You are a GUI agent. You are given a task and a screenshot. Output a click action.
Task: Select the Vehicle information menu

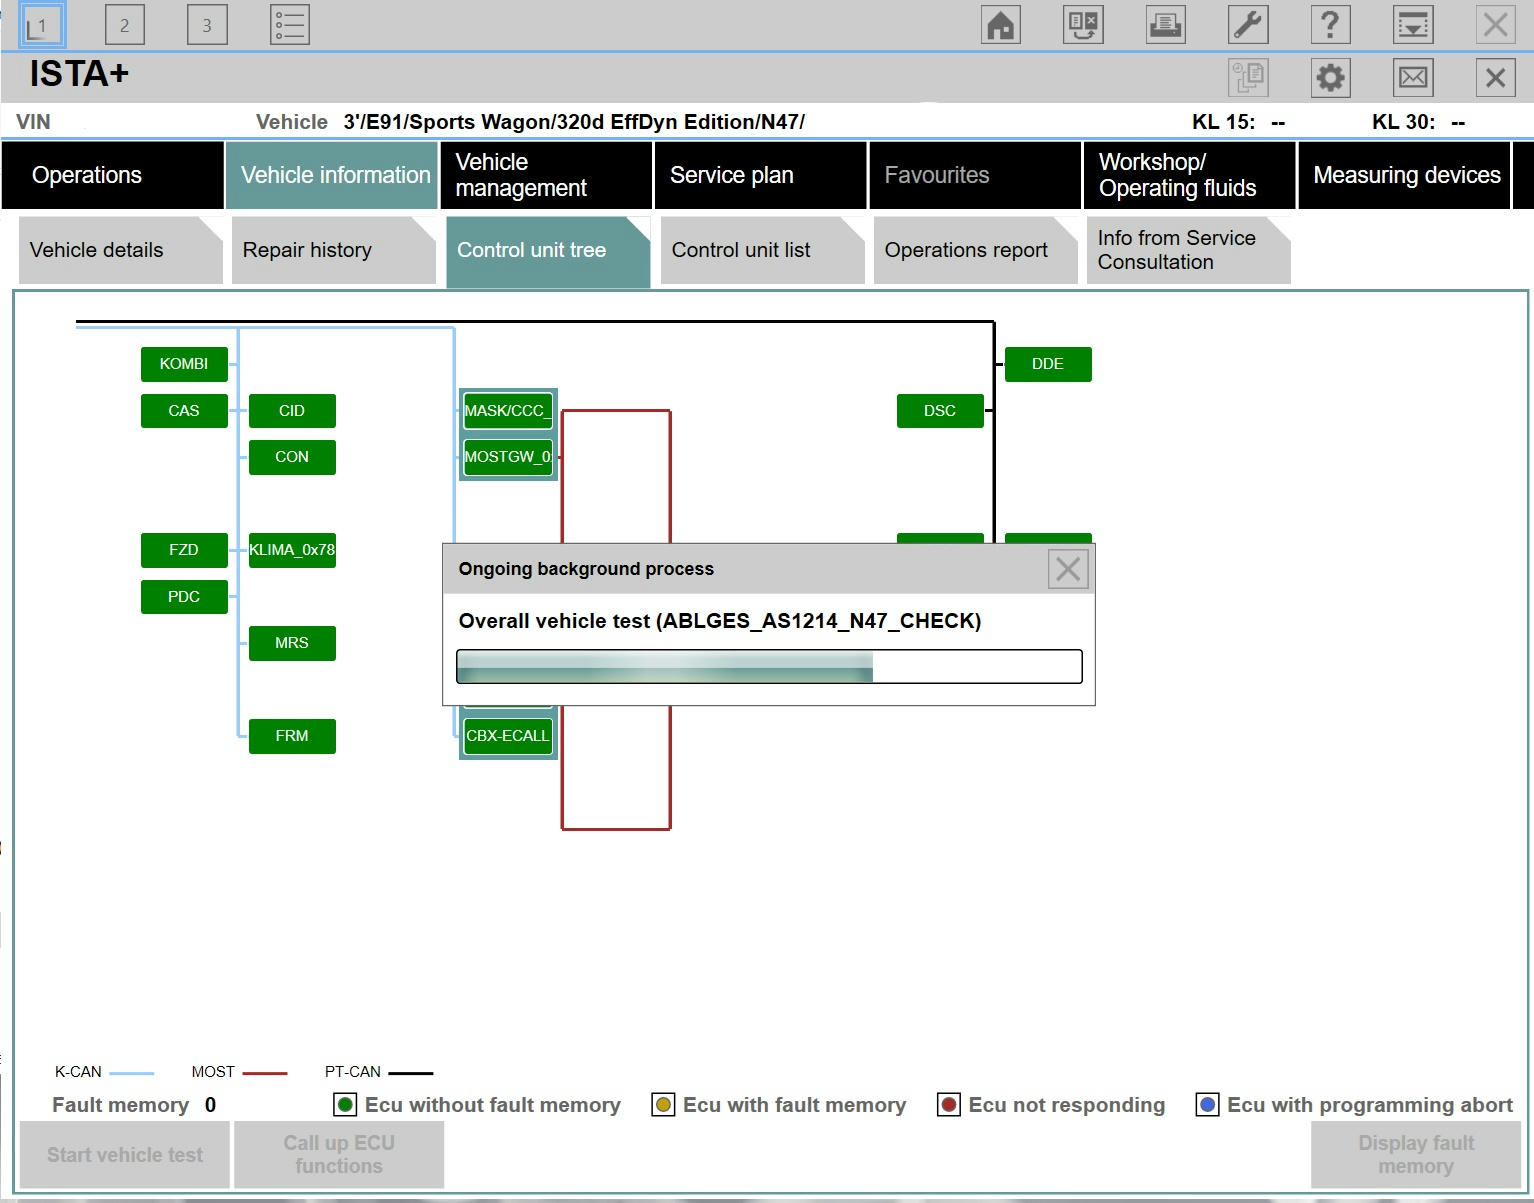point(332,175)
